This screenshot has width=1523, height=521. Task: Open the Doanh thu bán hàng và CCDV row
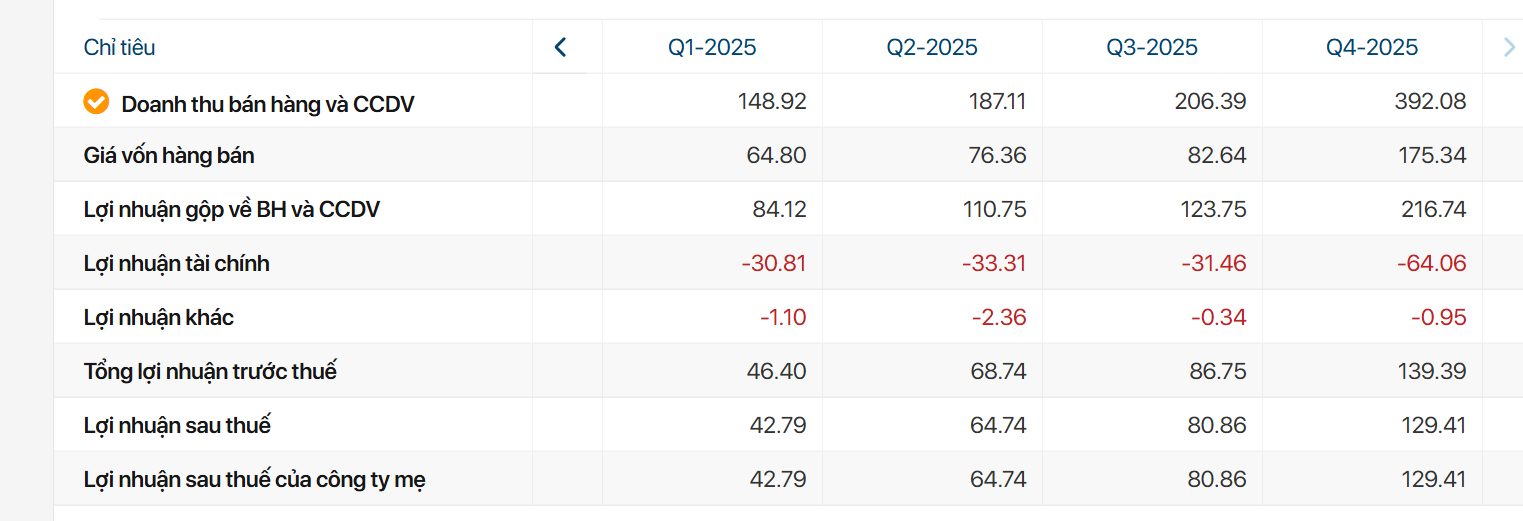coord(267,104)
